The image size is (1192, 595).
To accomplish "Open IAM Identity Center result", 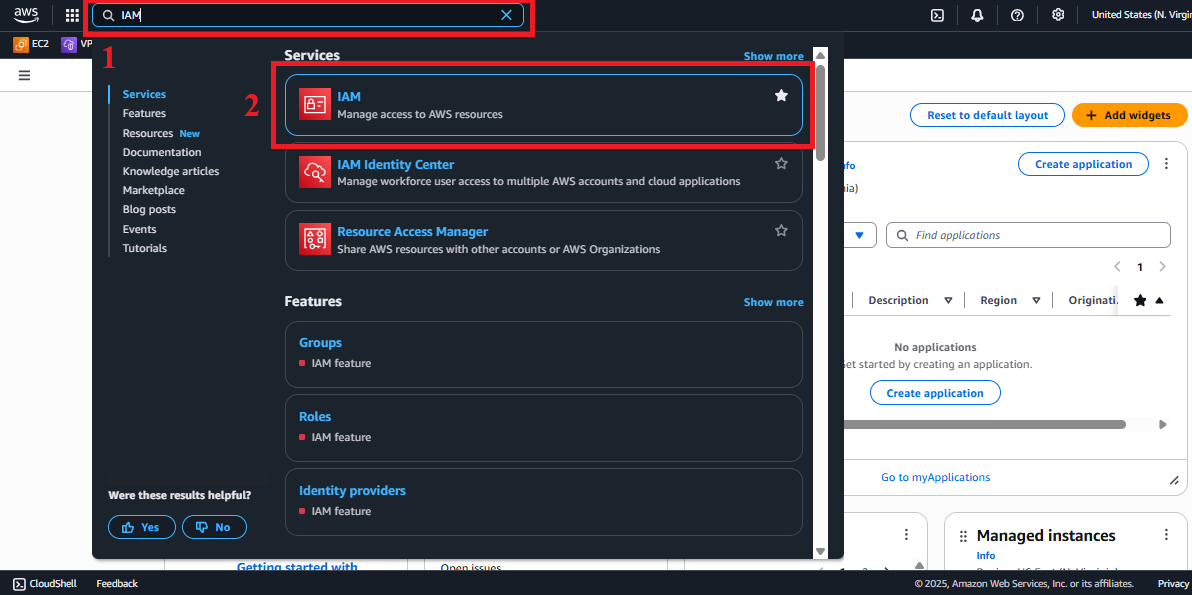I will coord(544,172).
